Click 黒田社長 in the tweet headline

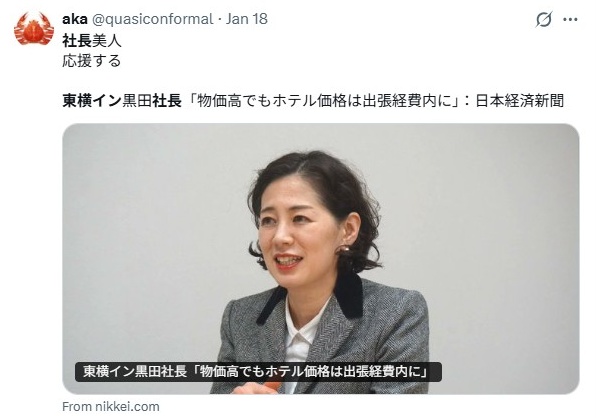(x=152, y=101)
